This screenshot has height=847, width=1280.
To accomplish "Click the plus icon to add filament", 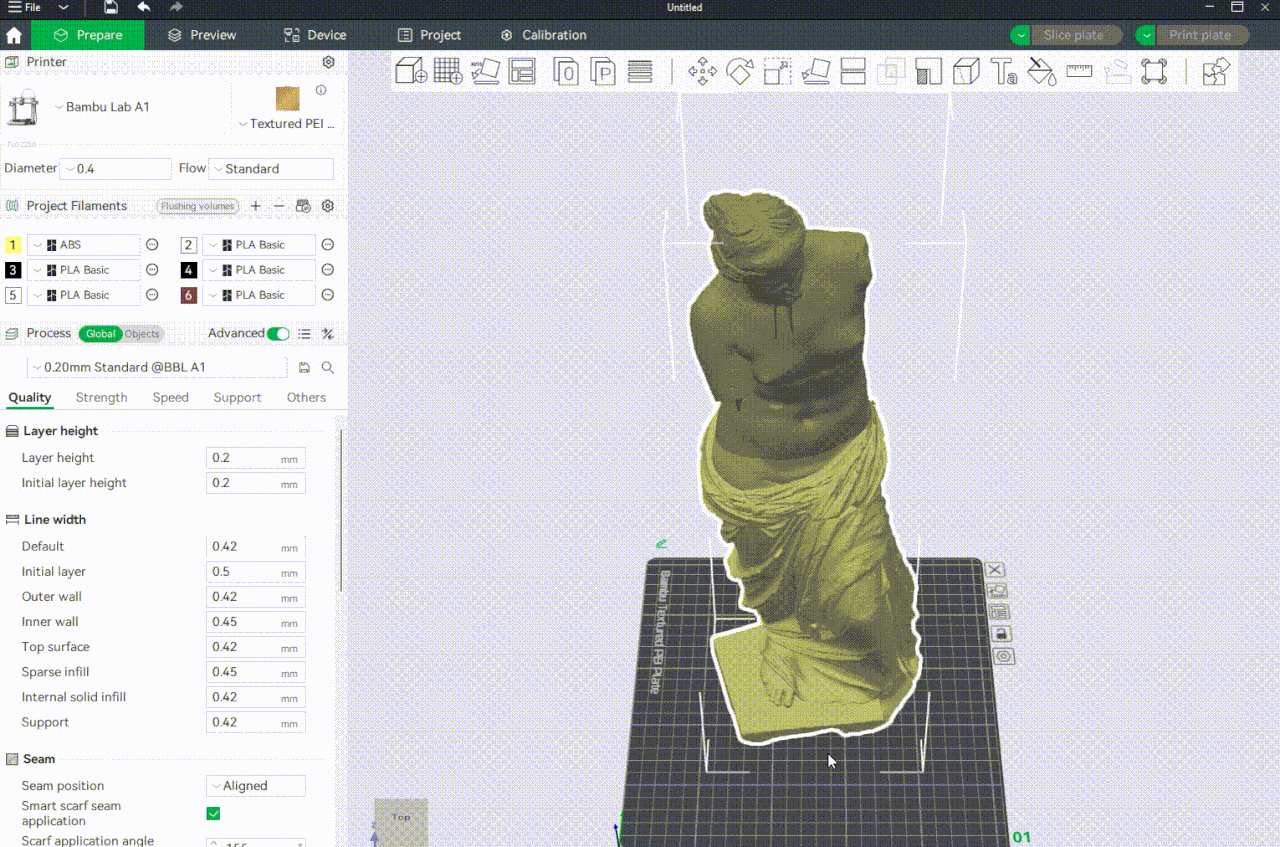I will [x=256, y=206].
